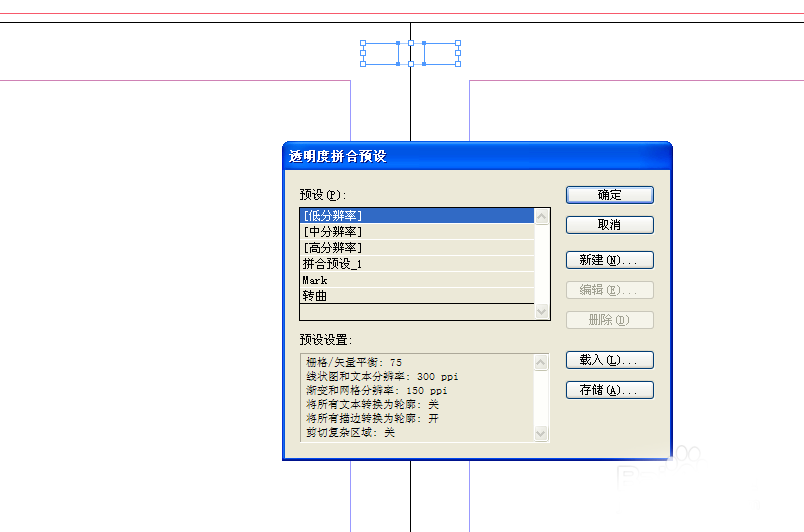Click the 线状图和文本分辨率: 300 ppi line
This screenshot has height=532, width=804.
(x=383, y=376)
